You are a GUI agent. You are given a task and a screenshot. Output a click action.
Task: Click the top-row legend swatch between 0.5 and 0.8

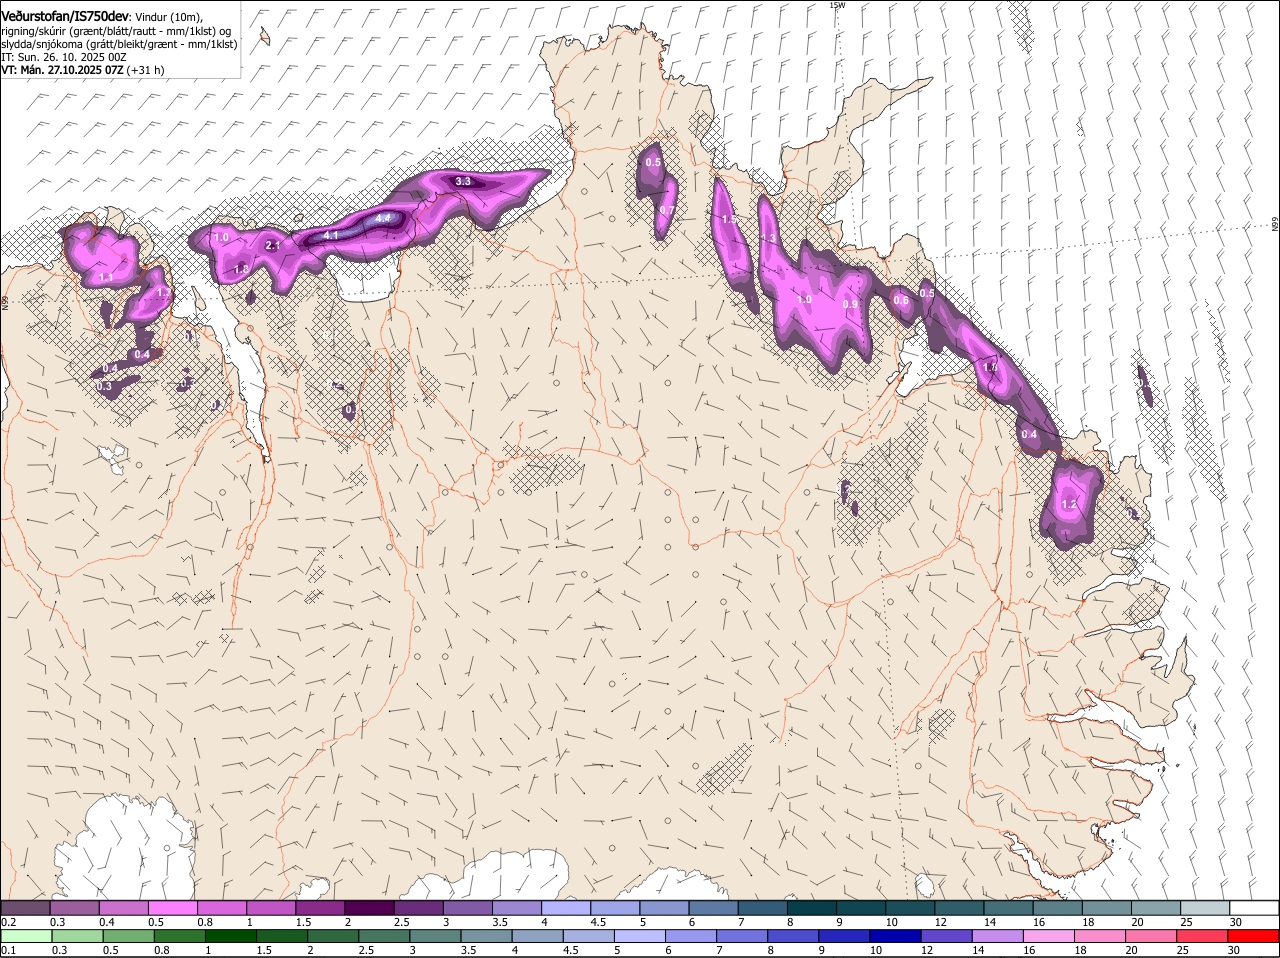pyautogui.click(x=173, y=907)
